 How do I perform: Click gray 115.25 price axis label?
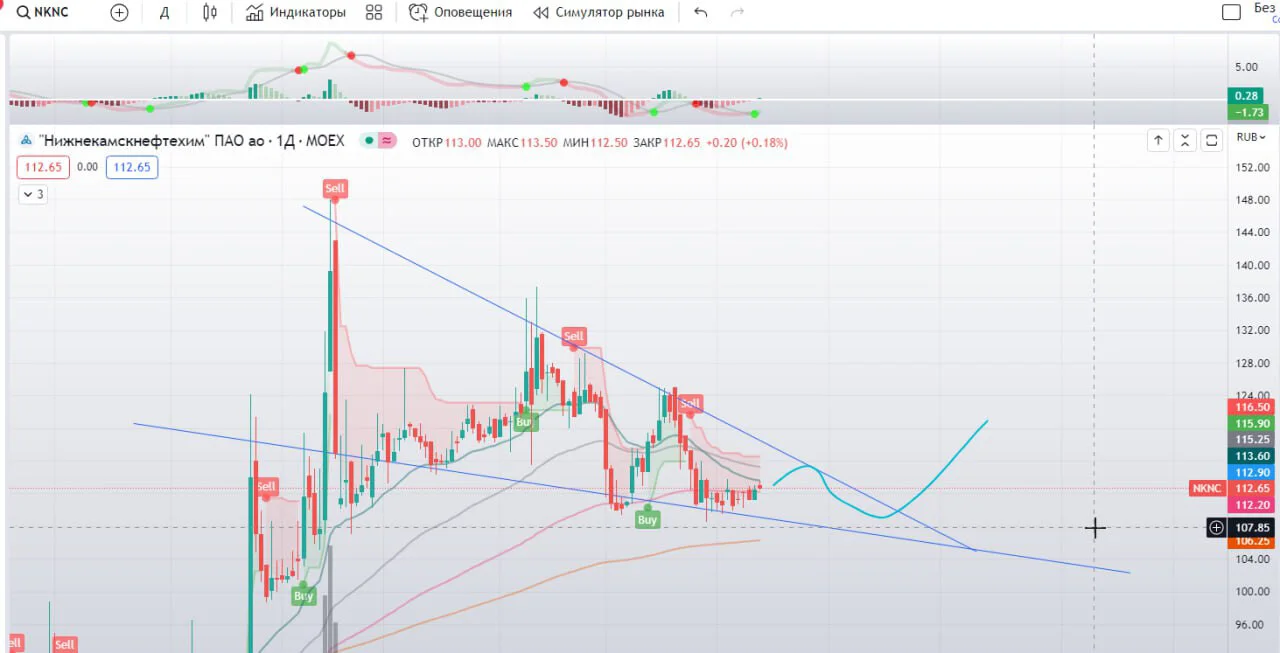[x=1252, y=439]
